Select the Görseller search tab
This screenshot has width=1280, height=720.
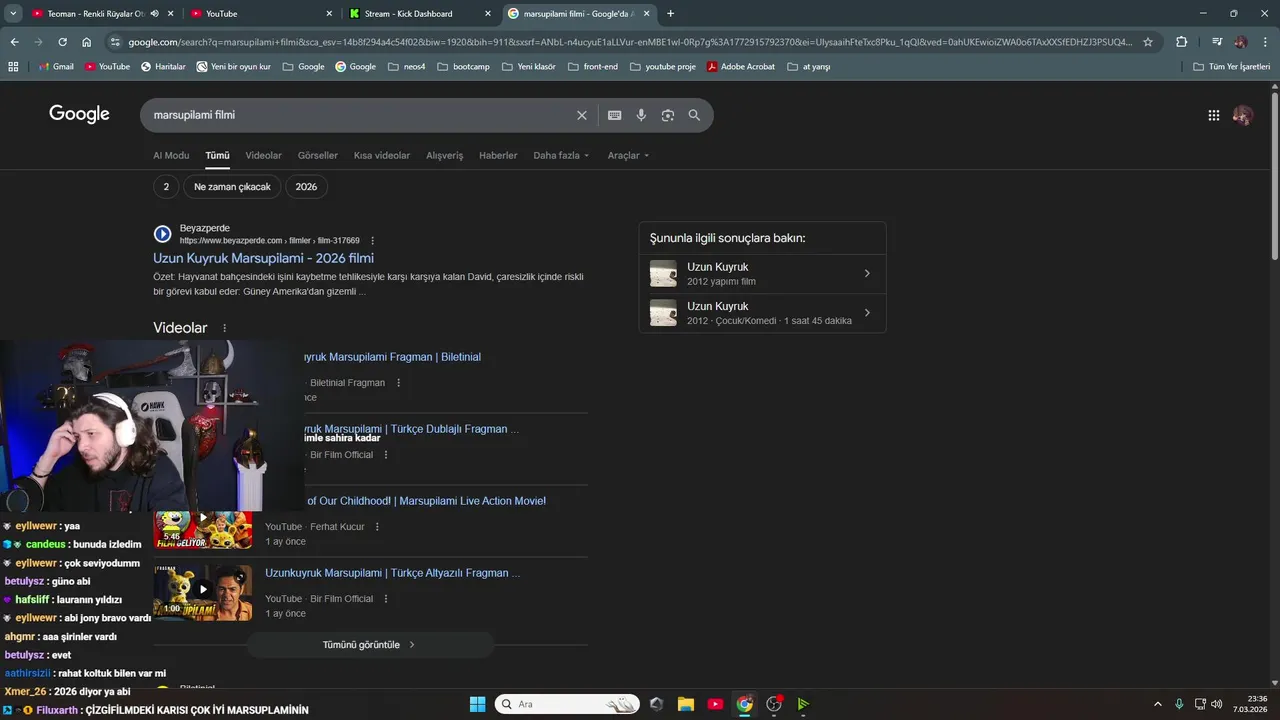tap(318, 156)
